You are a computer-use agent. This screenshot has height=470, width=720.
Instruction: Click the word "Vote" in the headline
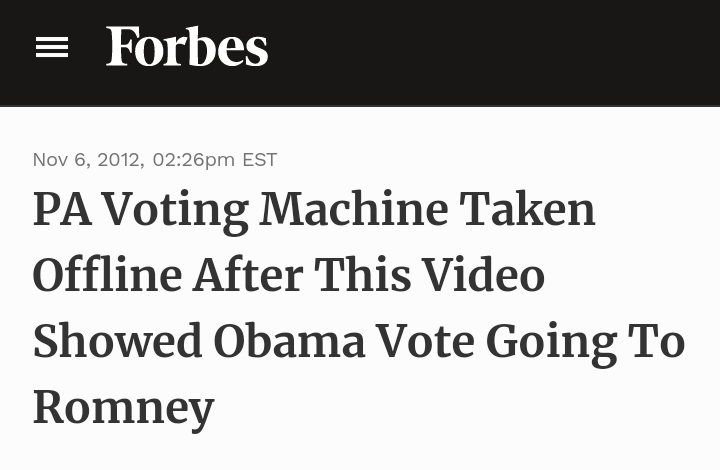425,342
